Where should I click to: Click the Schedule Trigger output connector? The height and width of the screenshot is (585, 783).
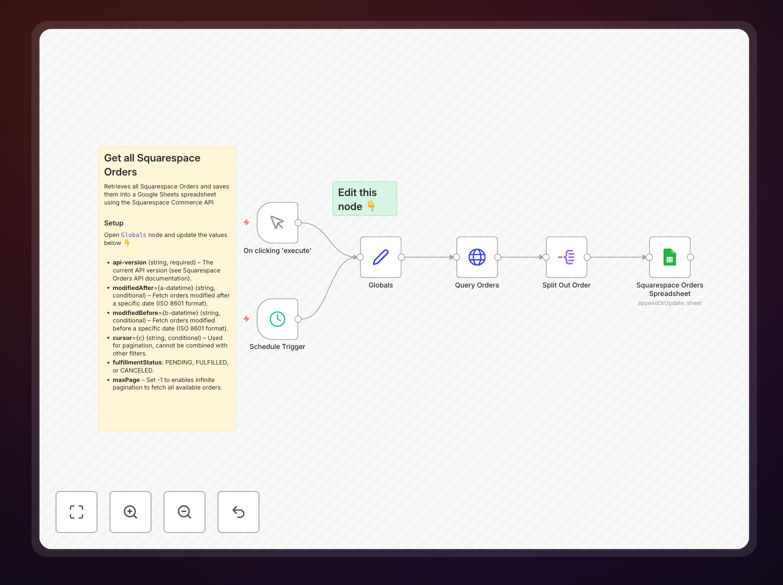pyautogui.click(x=298, y=319)
